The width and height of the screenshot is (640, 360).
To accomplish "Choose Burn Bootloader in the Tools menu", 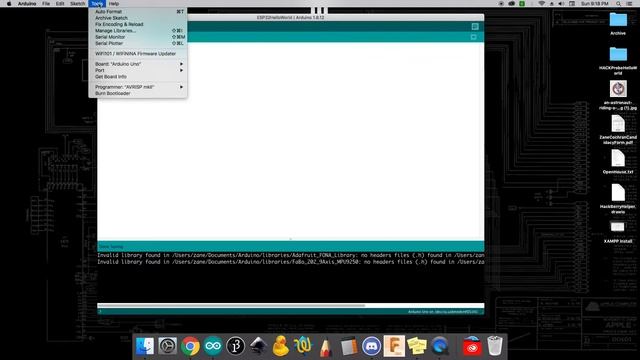I will (x=138, y=93).
